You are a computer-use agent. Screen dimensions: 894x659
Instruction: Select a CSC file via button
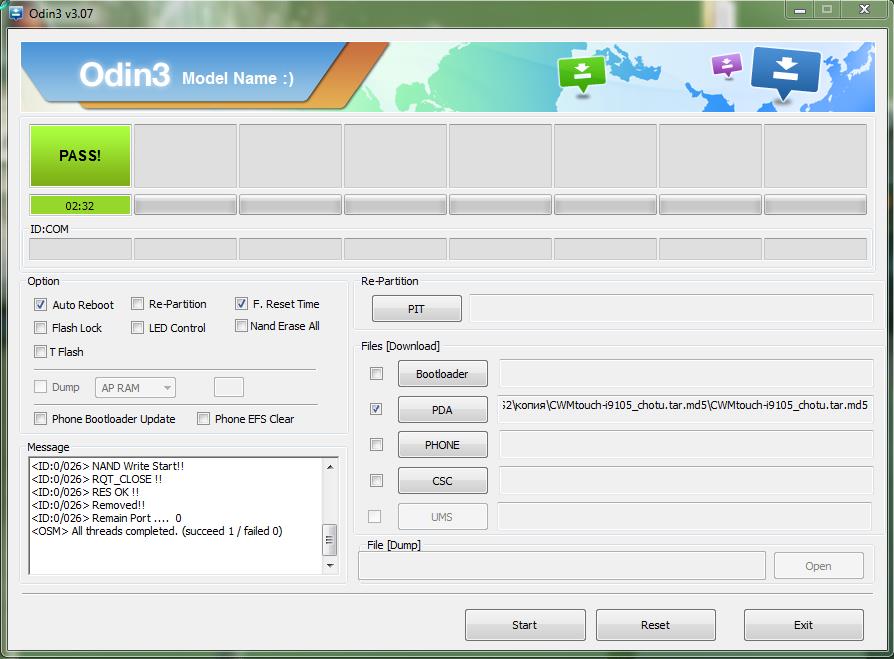(442, 481)
